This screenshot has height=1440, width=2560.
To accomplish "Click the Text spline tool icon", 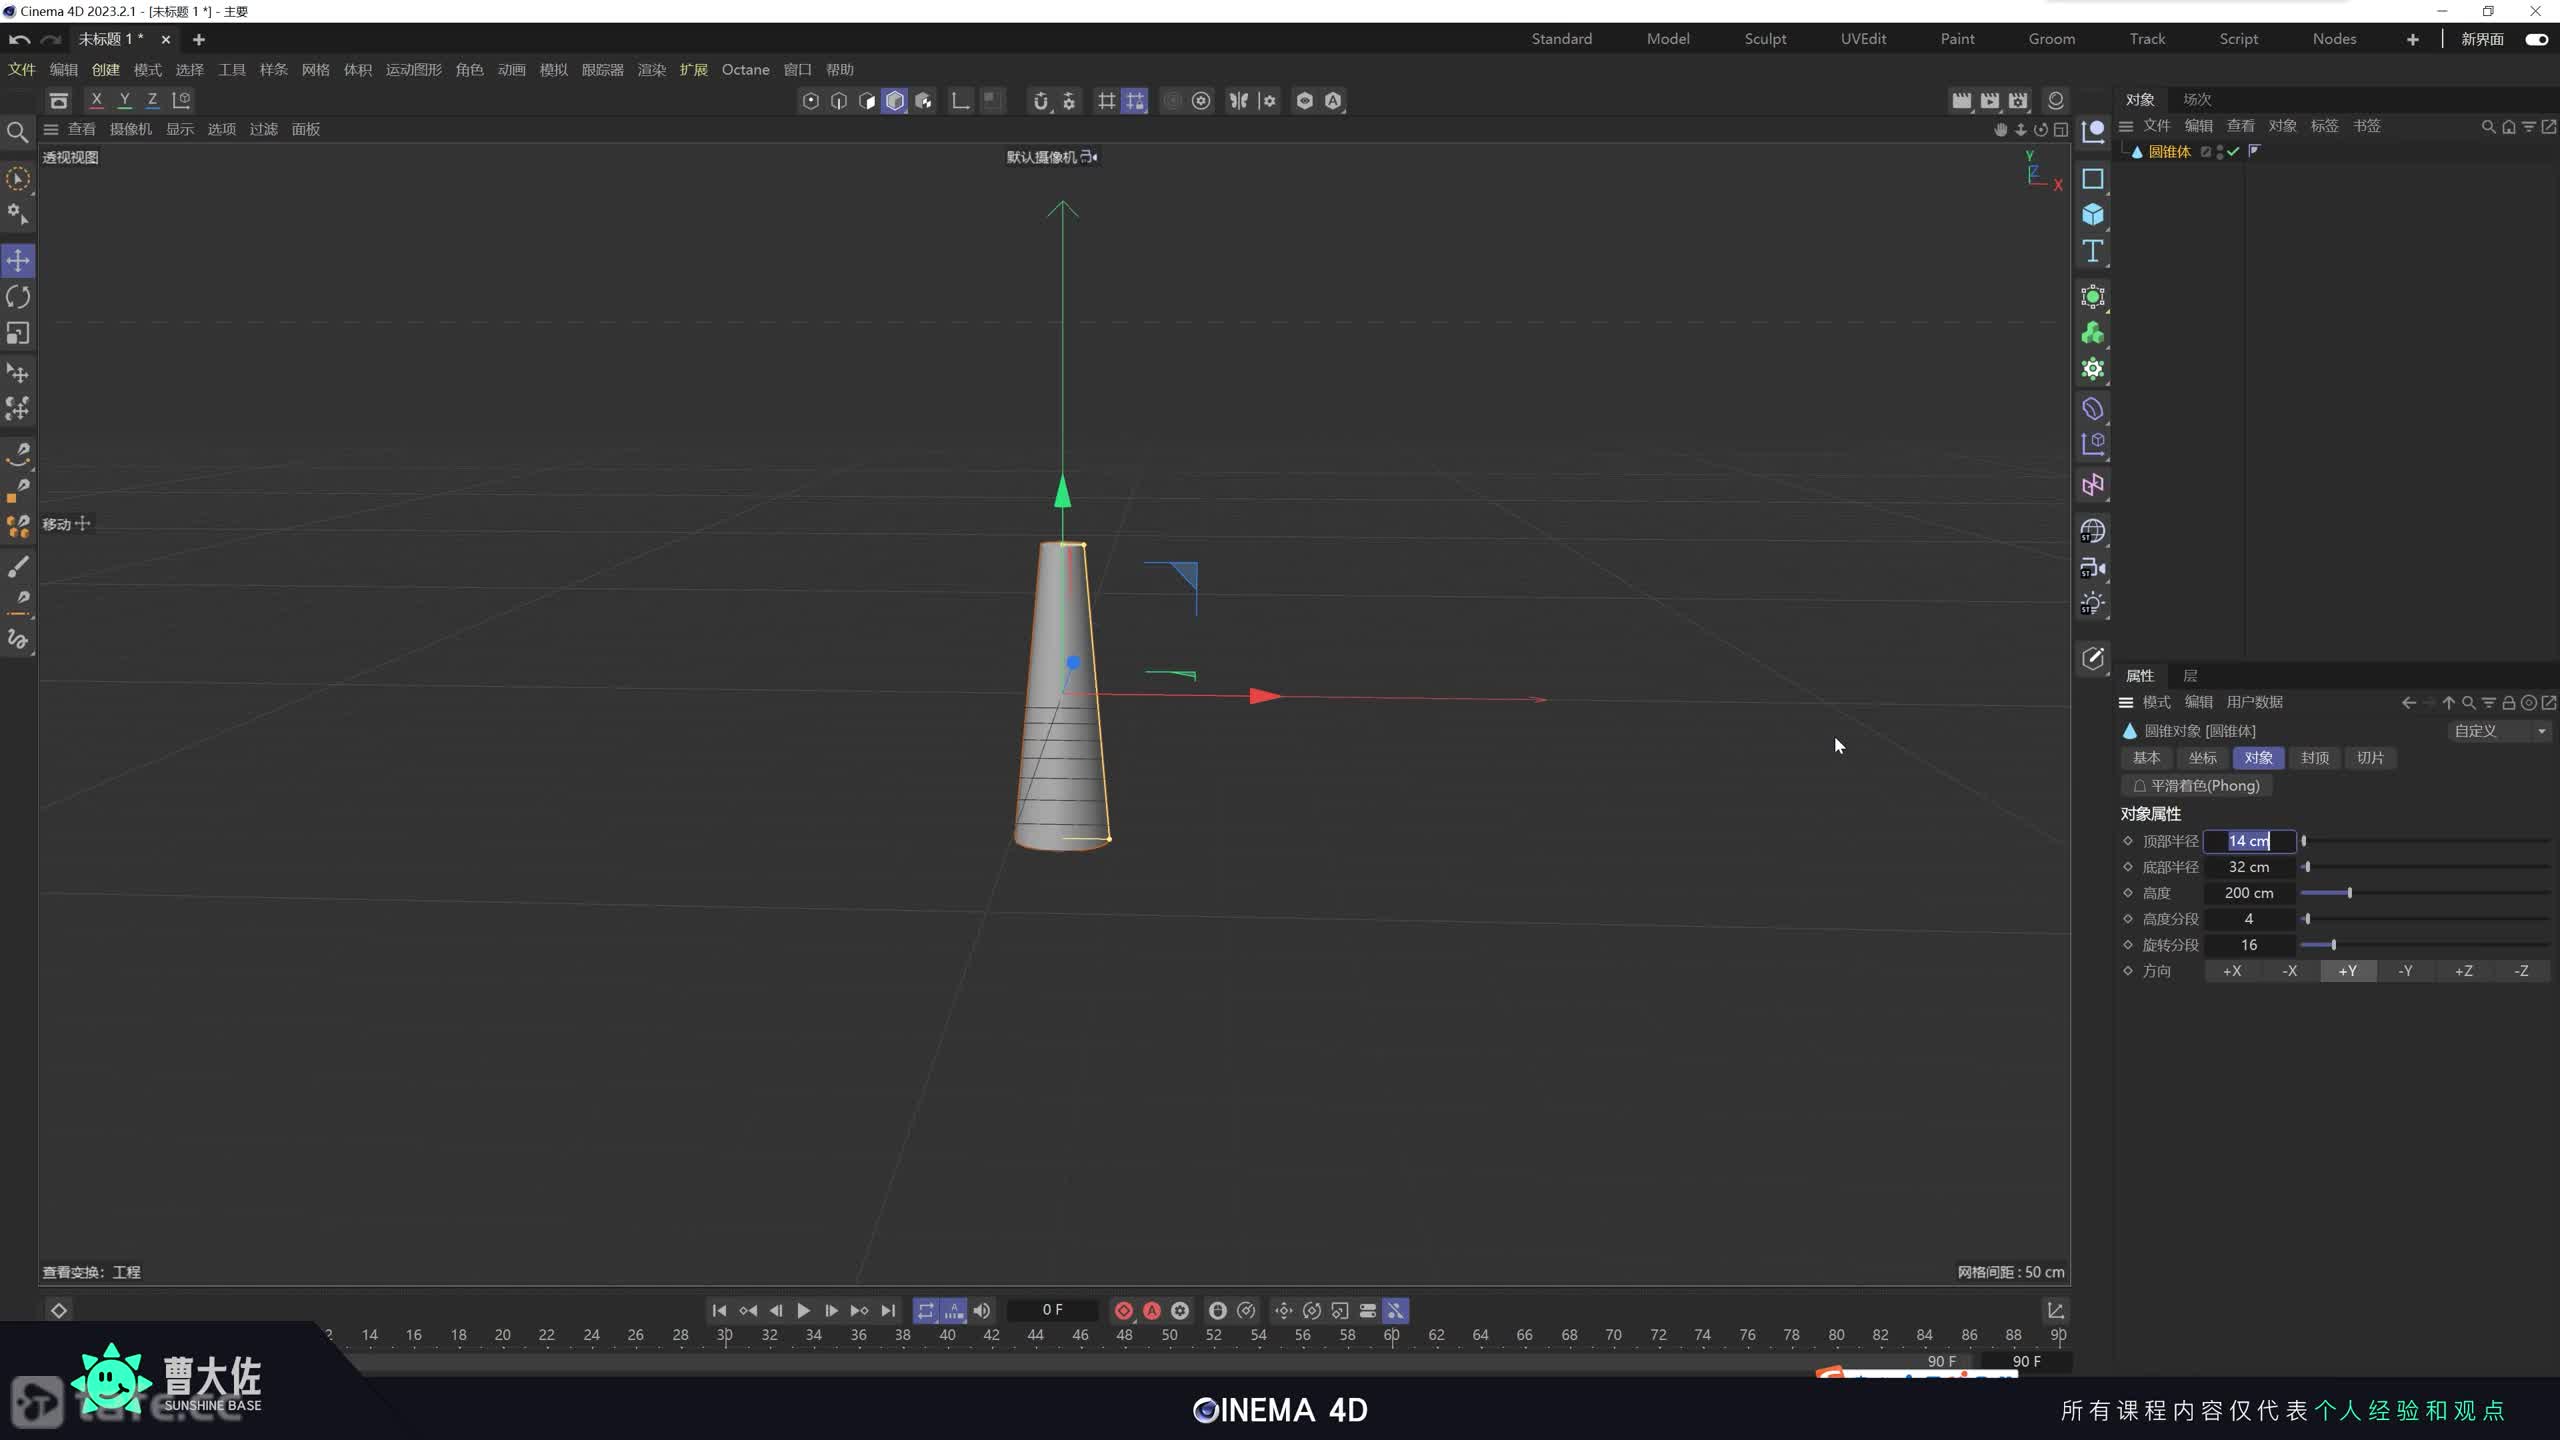I will pyautogui.click(x=2092, y=251).
